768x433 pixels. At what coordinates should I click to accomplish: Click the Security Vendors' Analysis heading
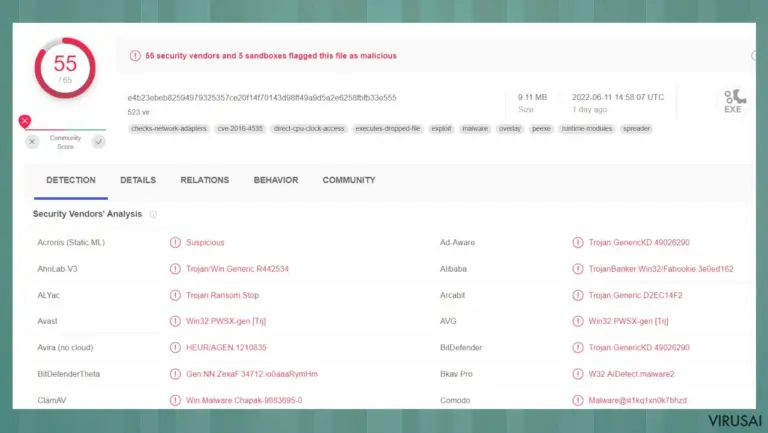click(x=87, y=214)
